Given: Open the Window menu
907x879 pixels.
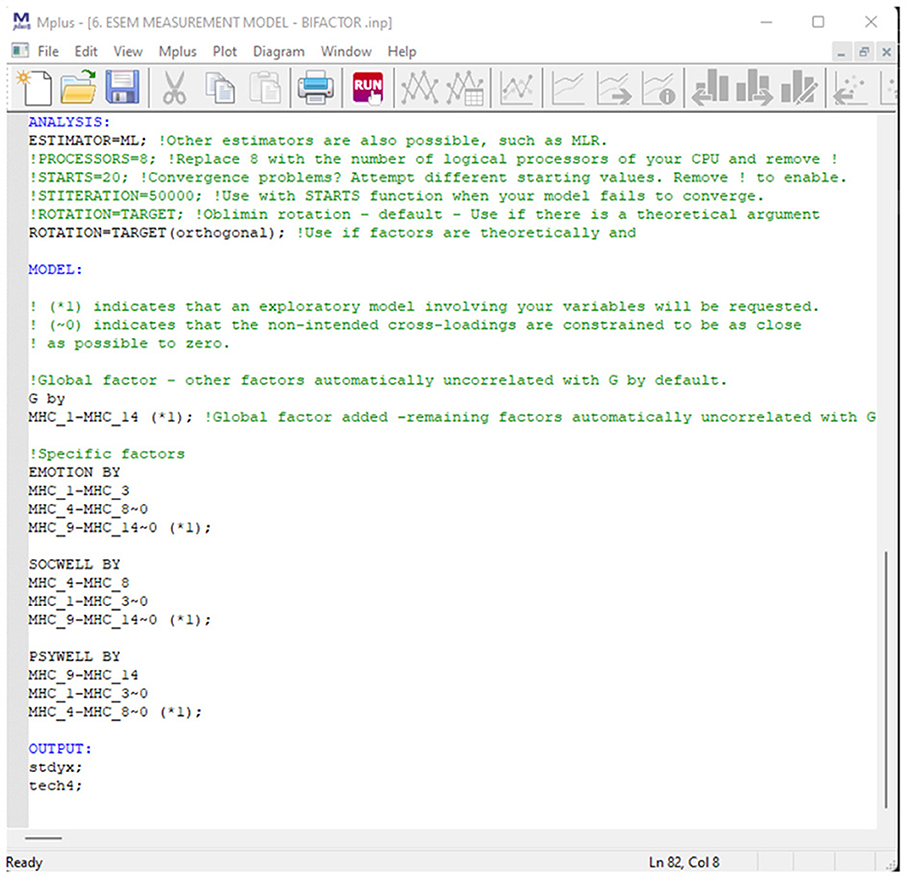Looking at the screenshot, I should coord(346,51).
